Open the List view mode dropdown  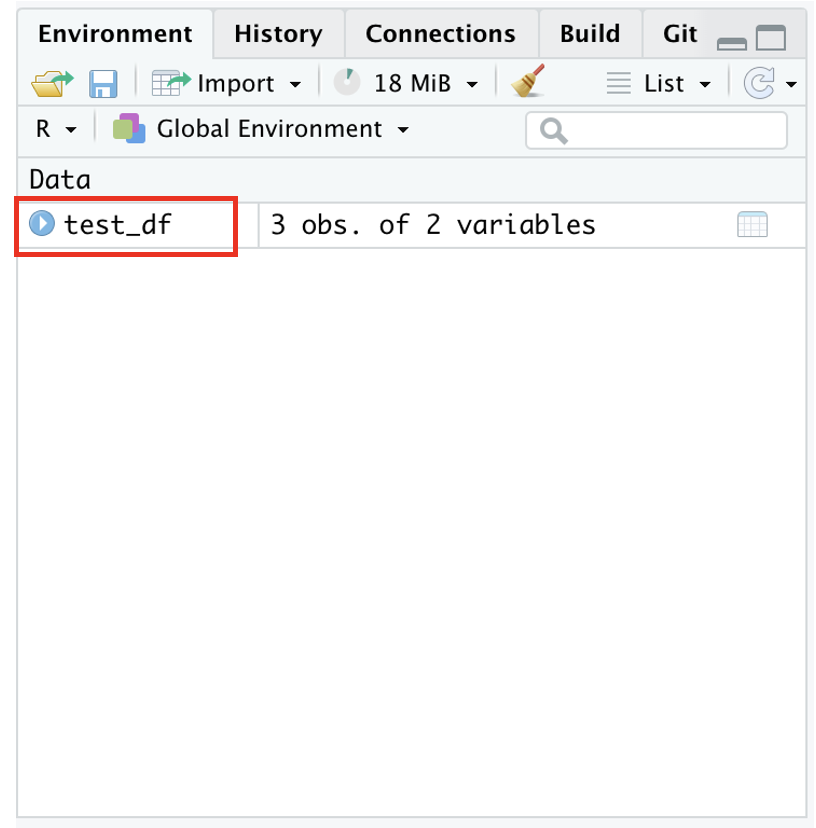660,84
